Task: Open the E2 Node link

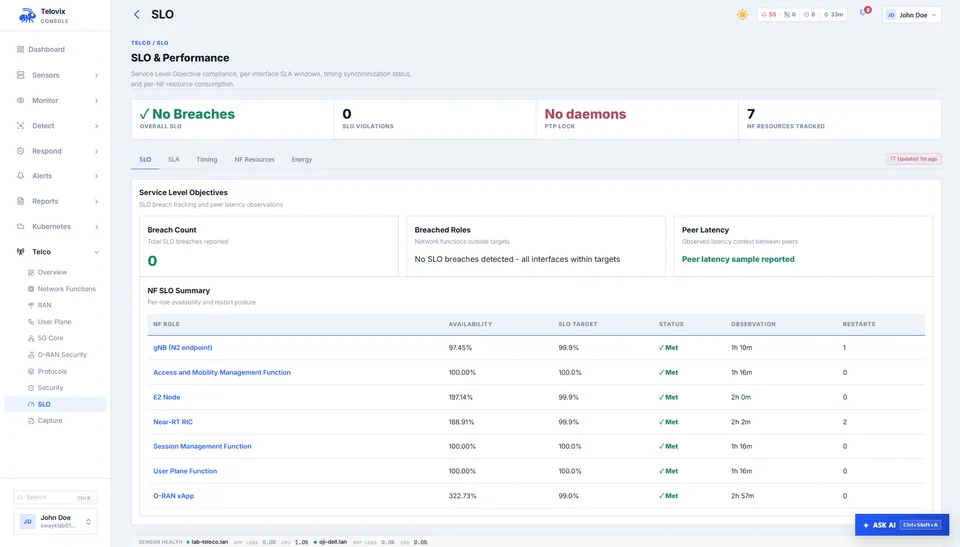Action: (x=167, y=397)
